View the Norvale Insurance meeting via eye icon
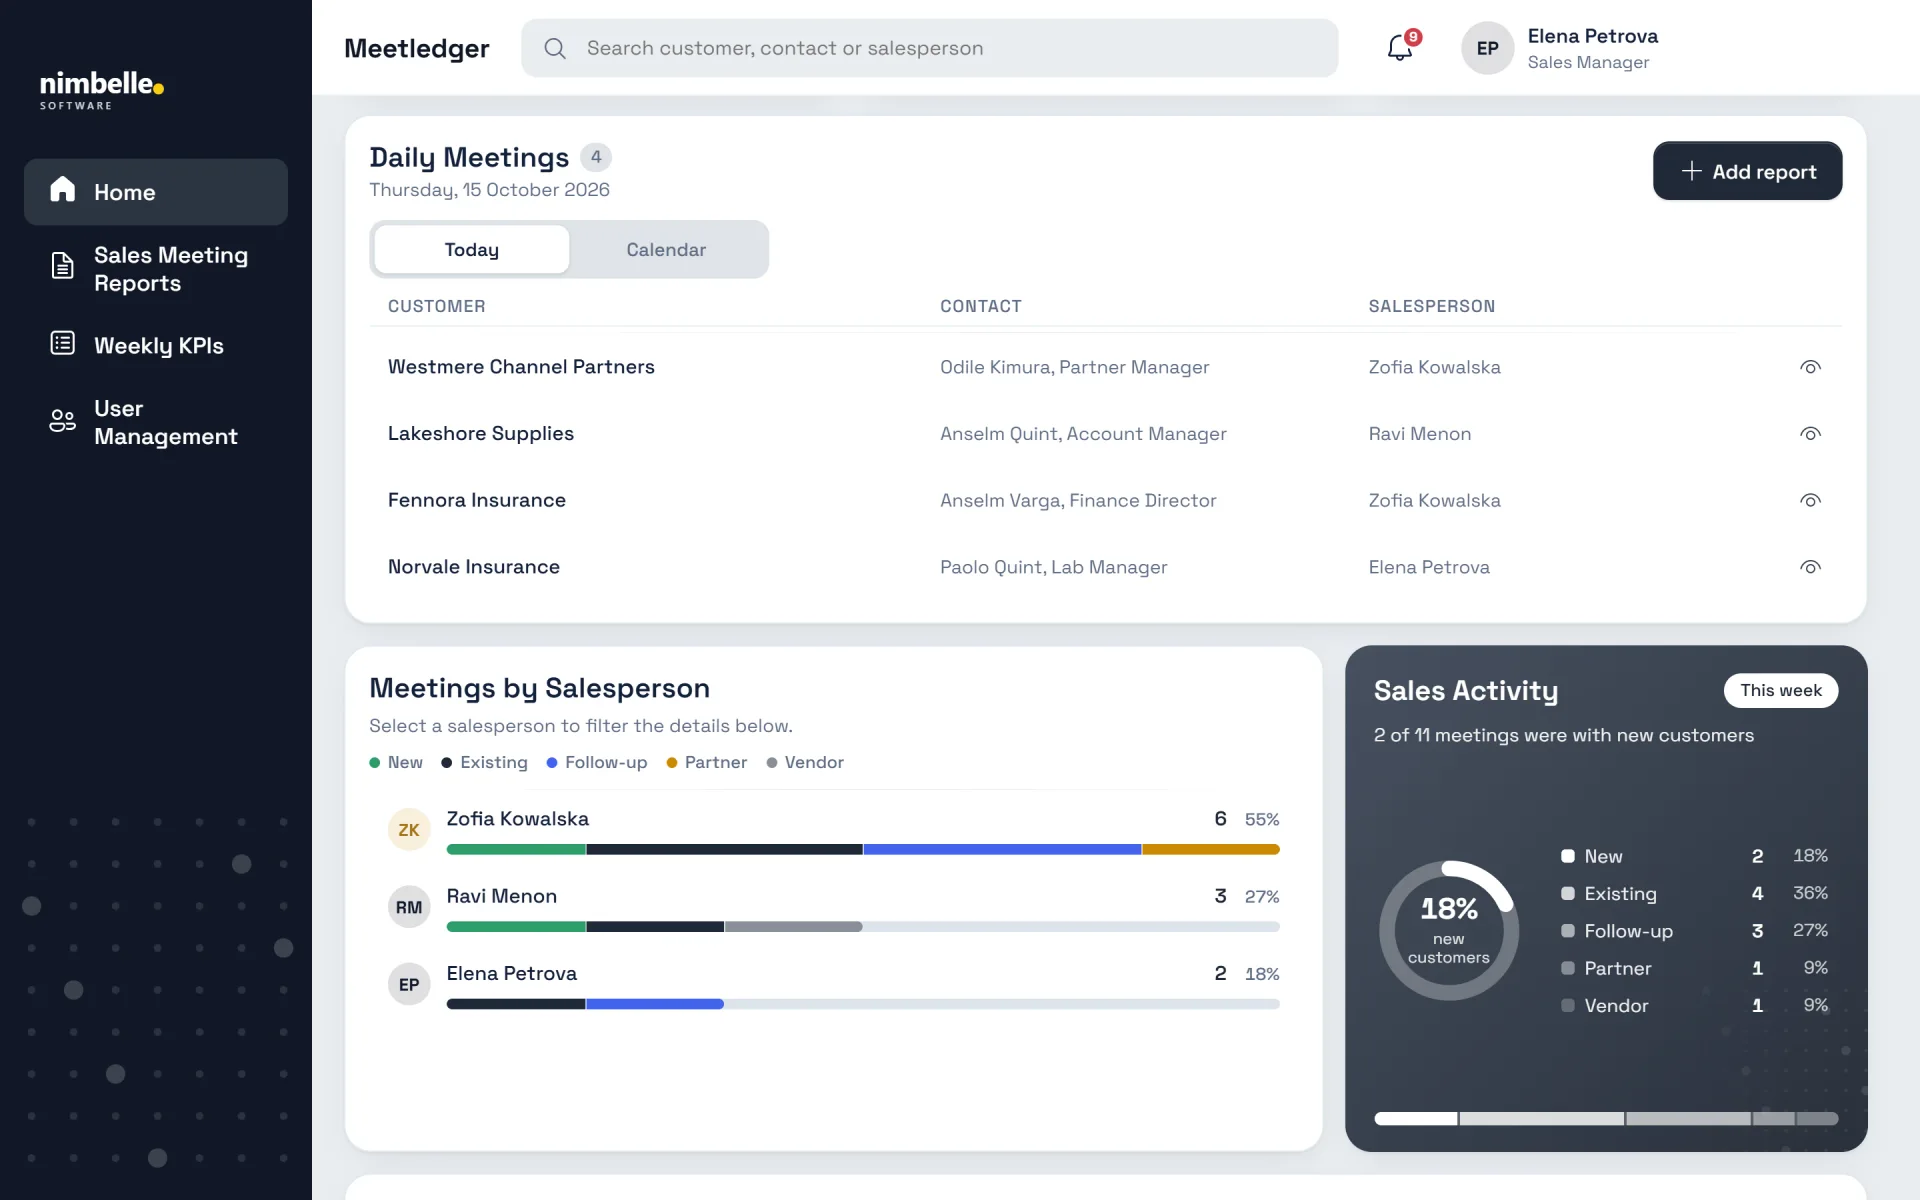The height and width of the screenshot is (1200, 1920). coord(1810,567)
